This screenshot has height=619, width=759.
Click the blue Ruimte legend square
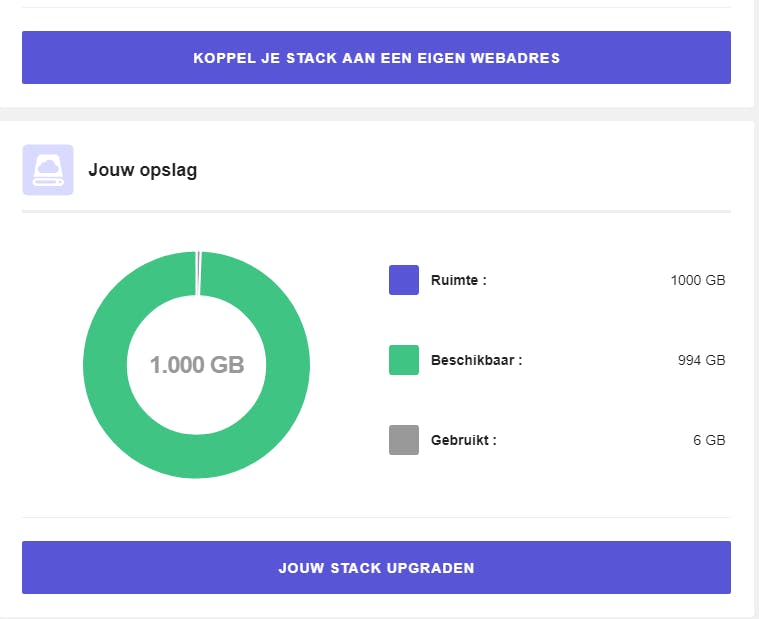click(x=403, y=280)
